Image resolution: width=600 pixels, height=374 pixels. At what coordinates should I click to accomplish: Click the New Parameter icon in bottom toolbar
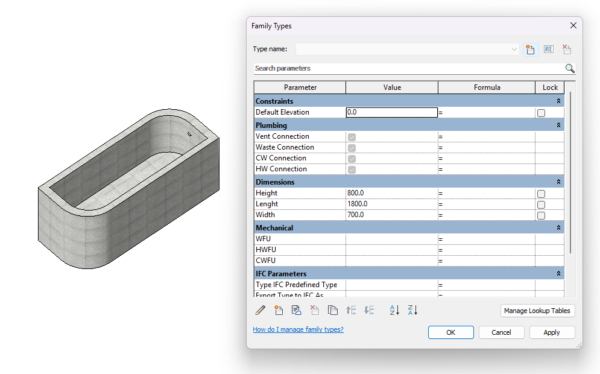279,310
